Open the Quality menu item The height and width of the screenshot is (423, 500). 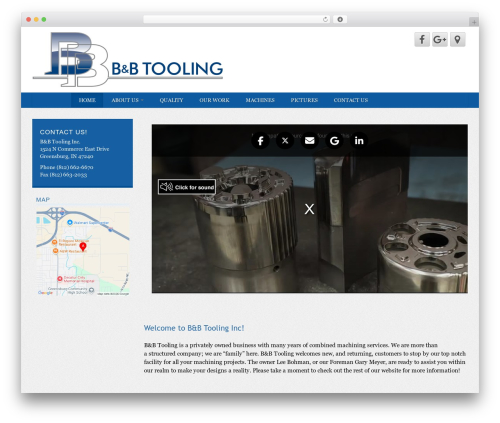coord(171,100)
